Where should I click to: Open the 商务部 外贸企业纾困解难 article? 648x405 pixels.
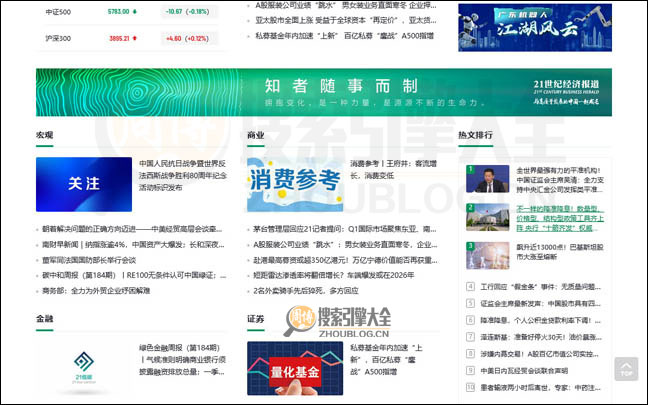pyautogui.click(x=96, y=291)
